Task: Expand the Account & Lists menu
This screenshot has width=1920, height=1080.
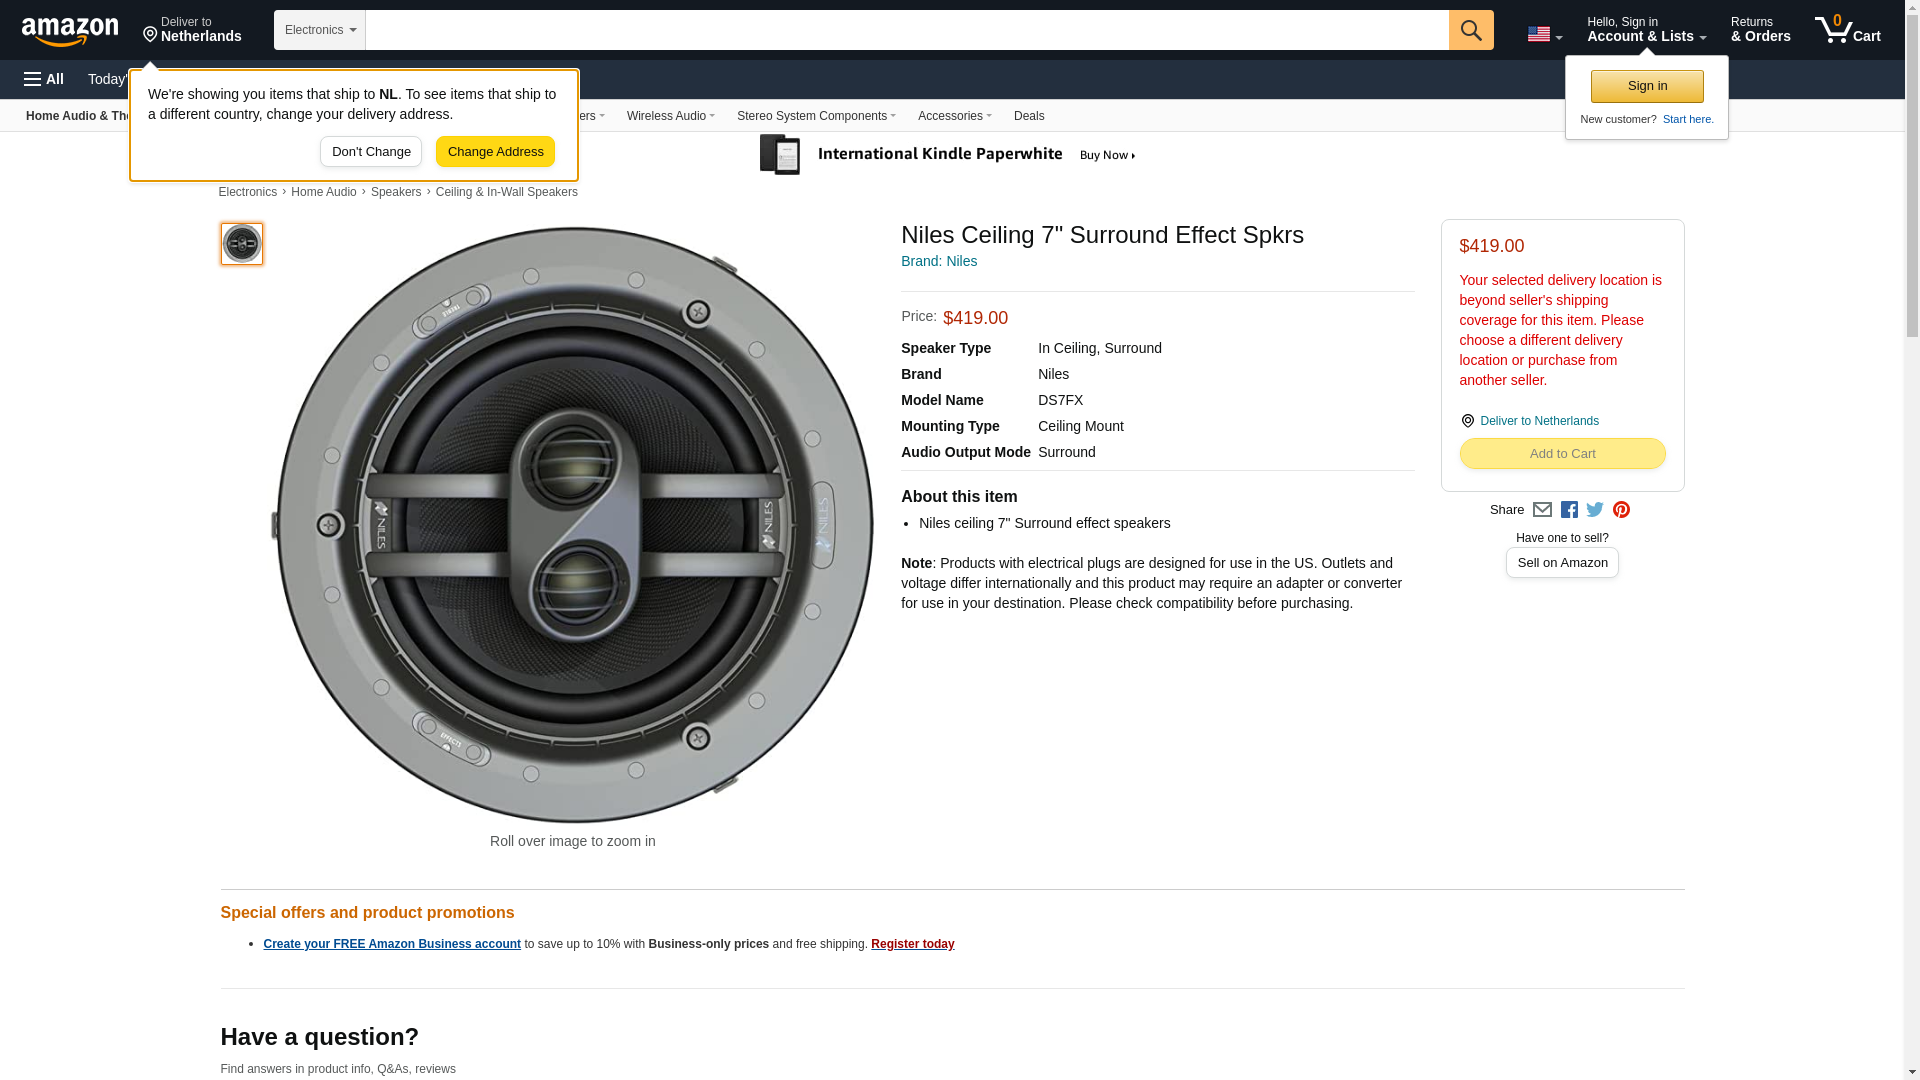Action: 1646,30
